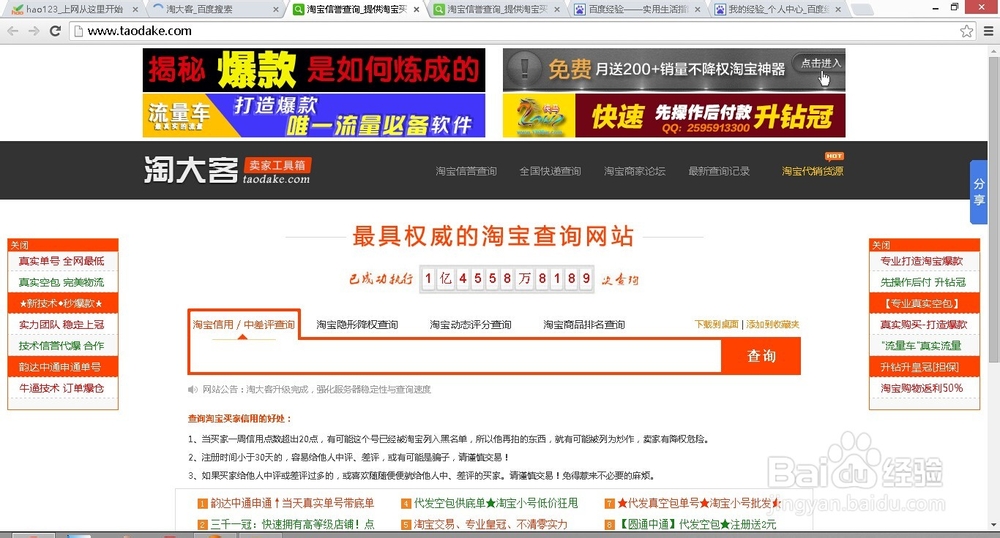Open the 淘宝代销货源 nav item

812,171
